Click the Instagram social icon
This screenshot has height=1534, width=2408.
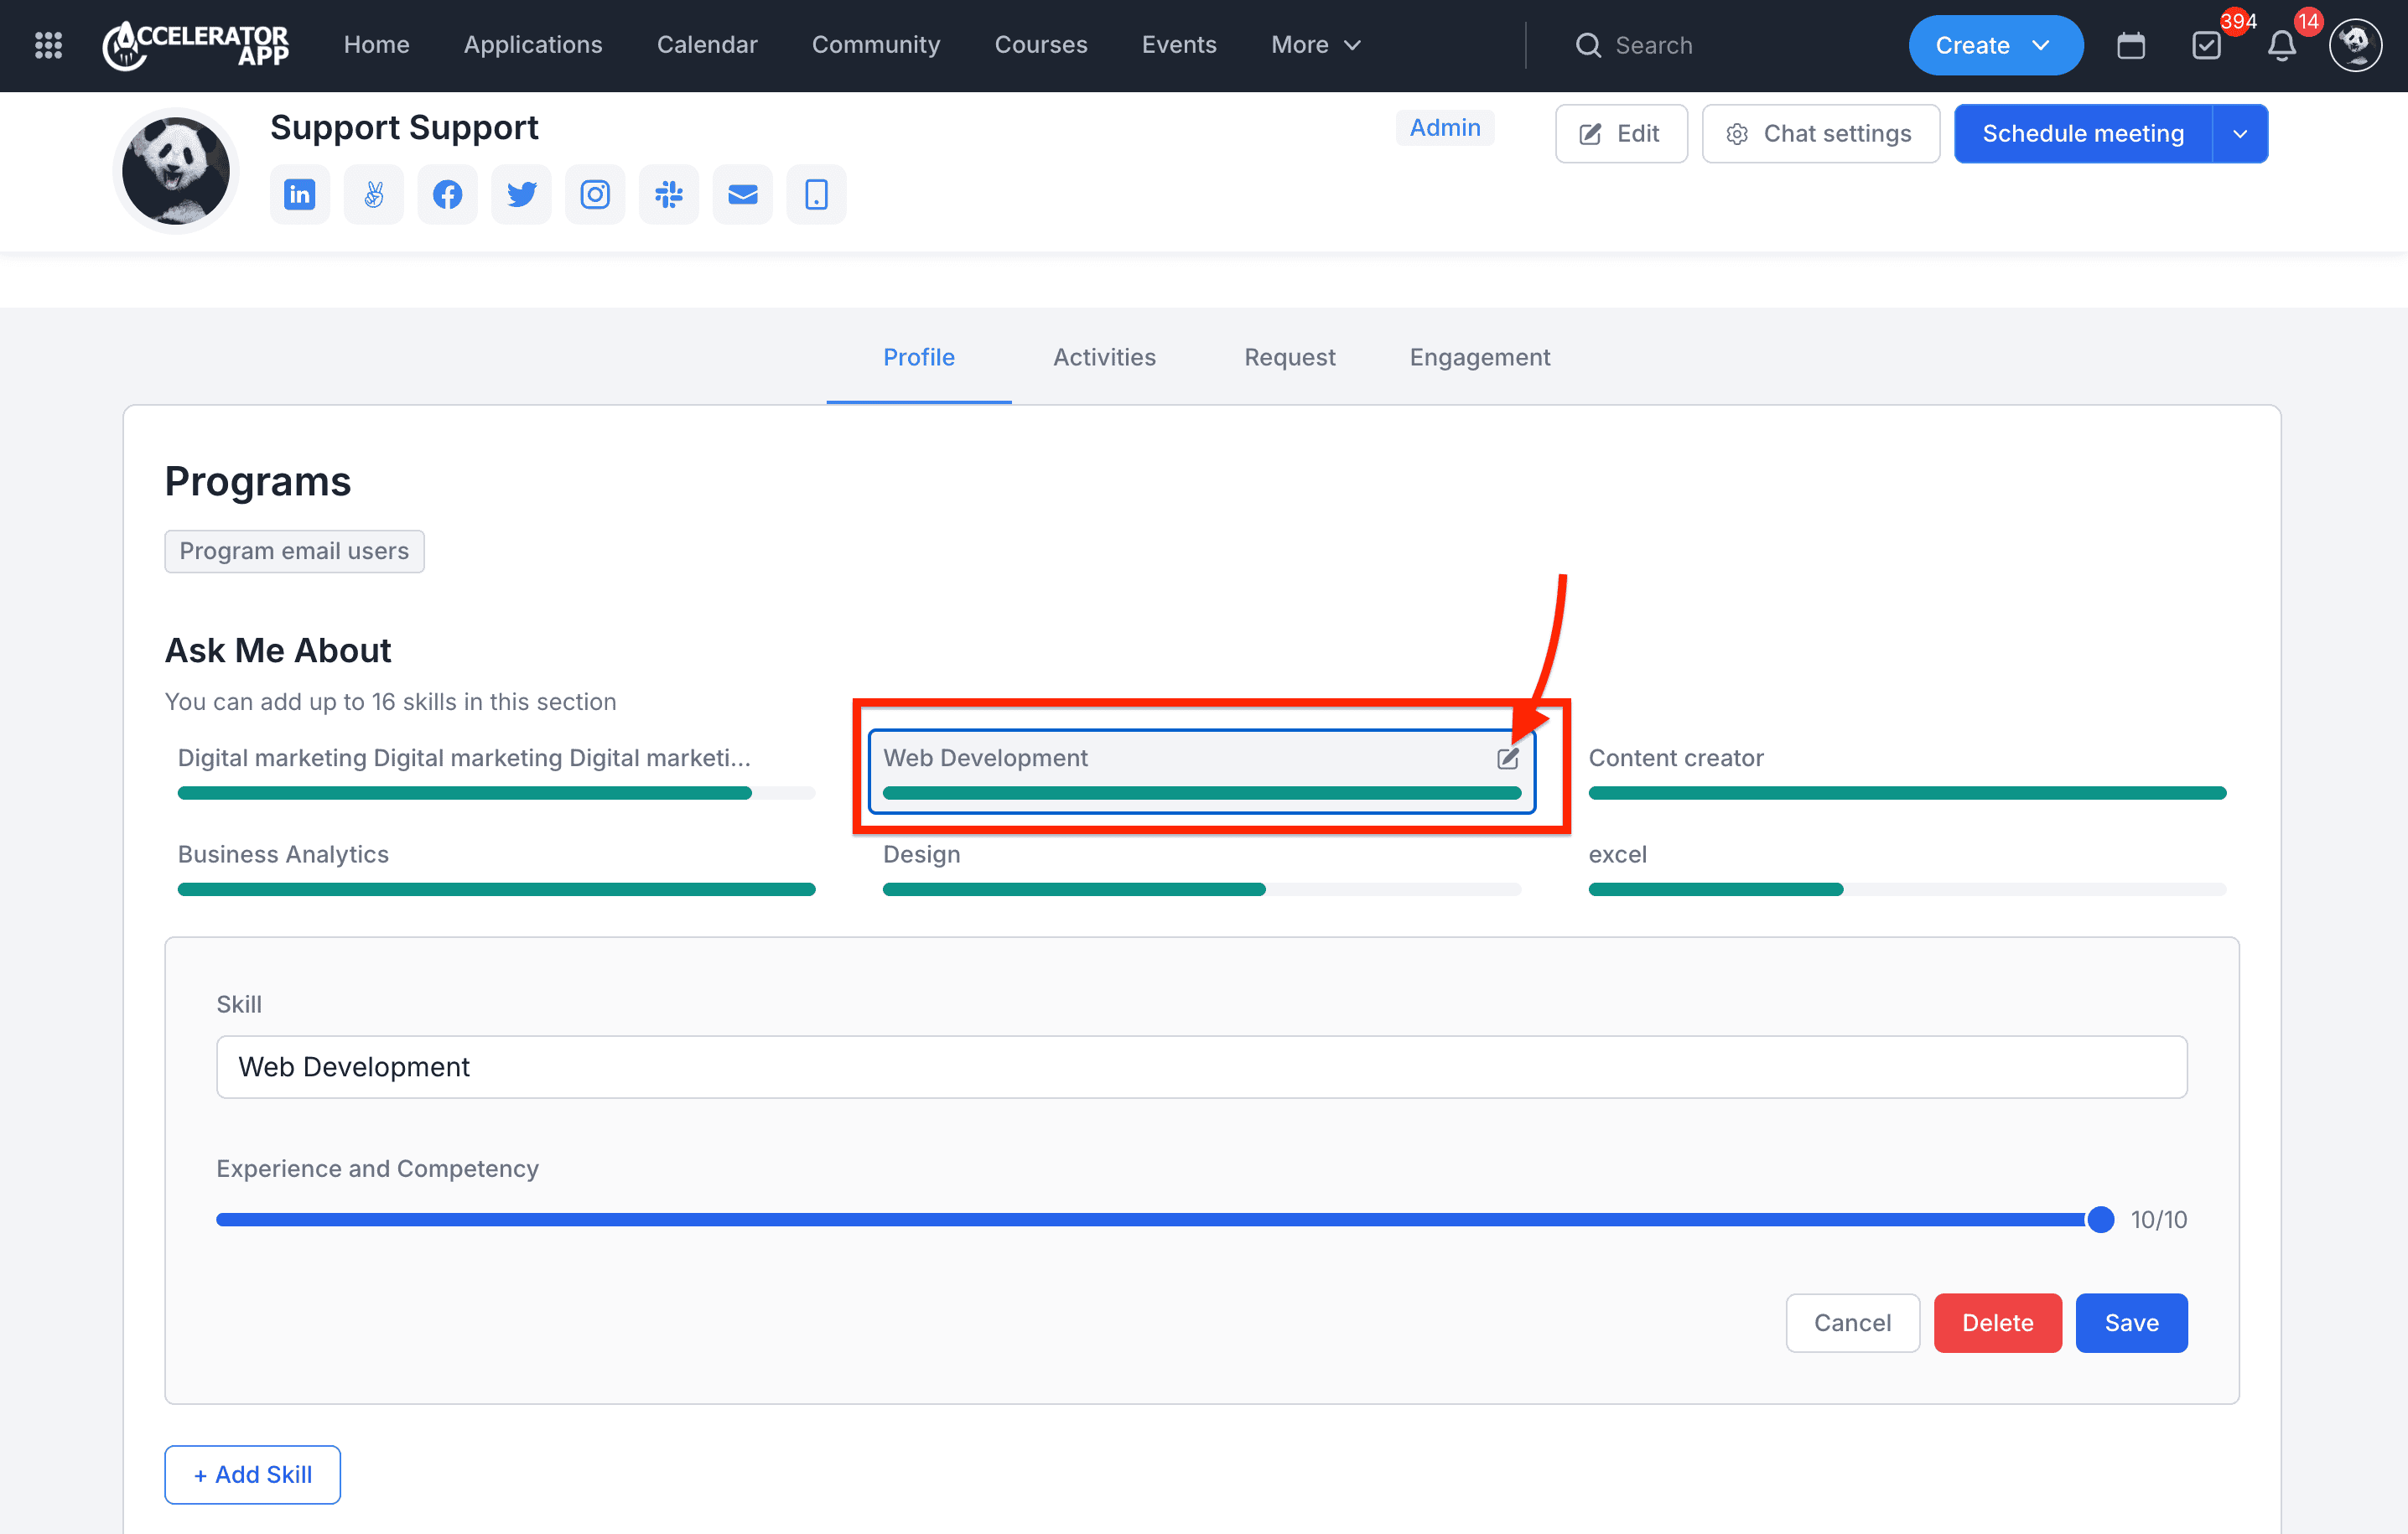(x=595, y=194)
